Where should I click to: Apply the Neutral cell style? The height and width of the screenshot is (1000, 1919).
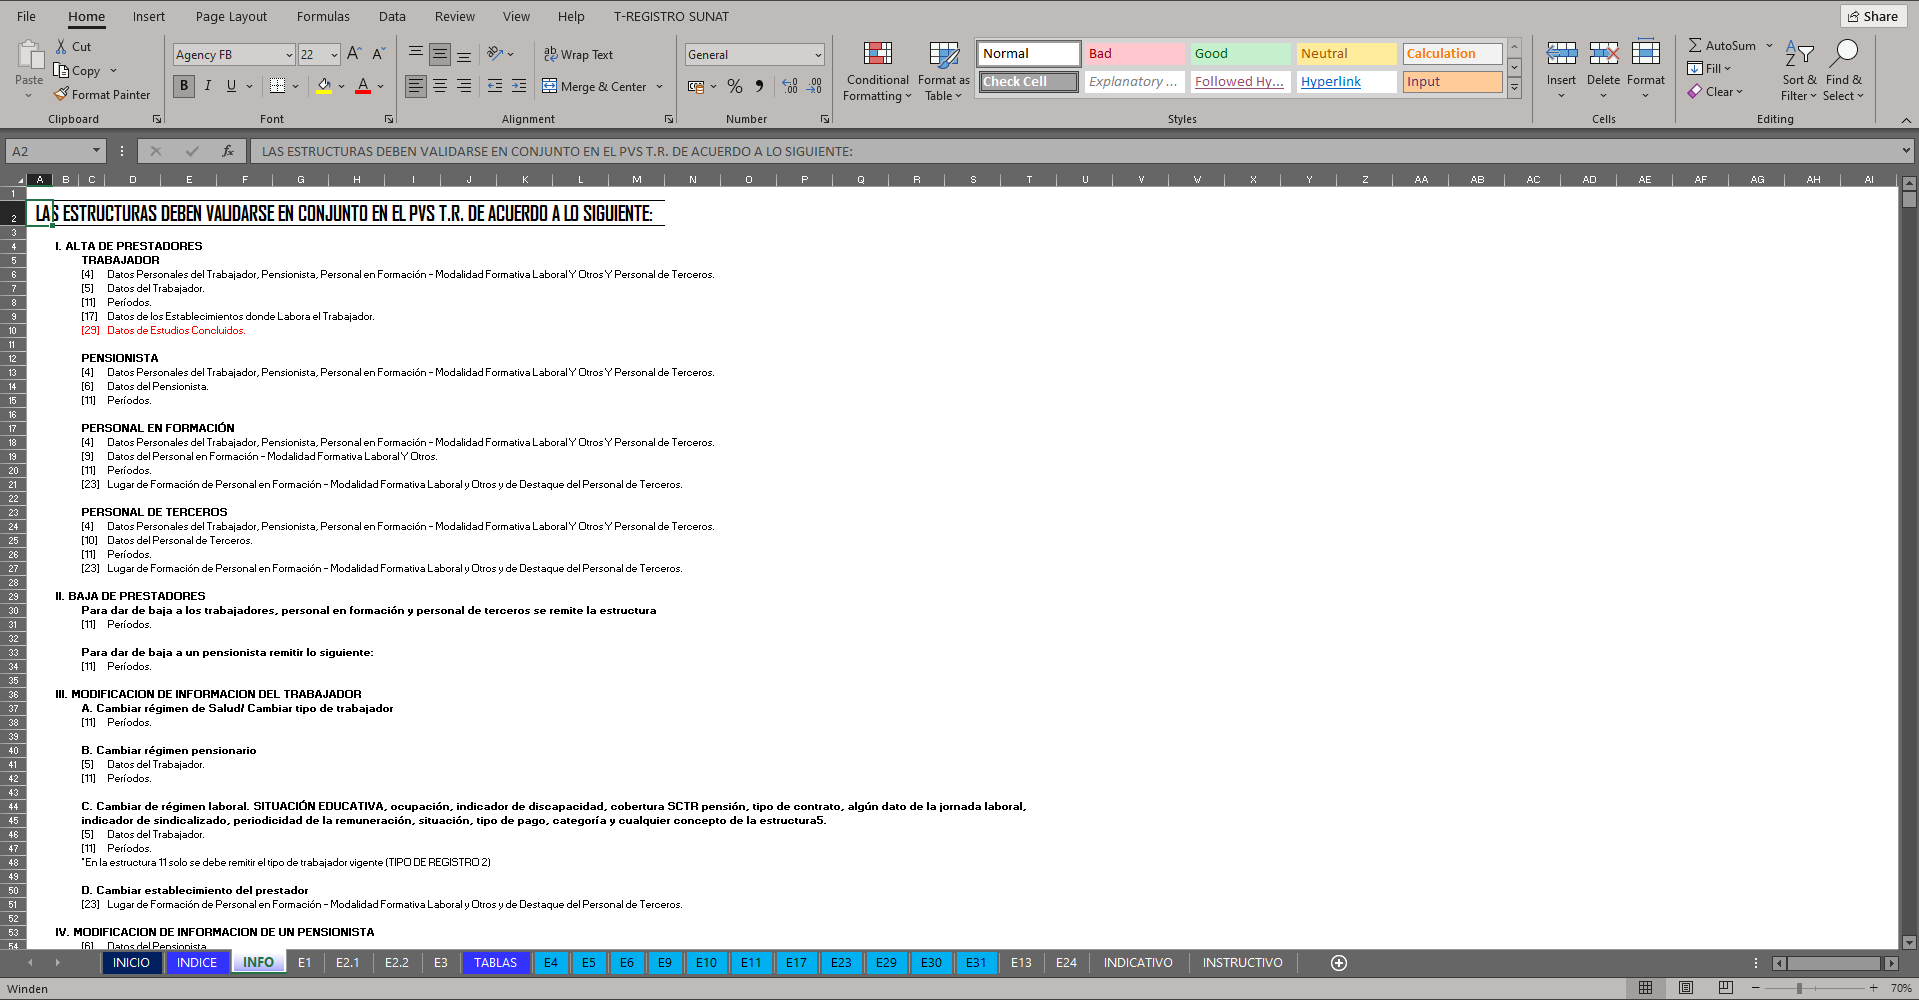tap(1346, 54)
